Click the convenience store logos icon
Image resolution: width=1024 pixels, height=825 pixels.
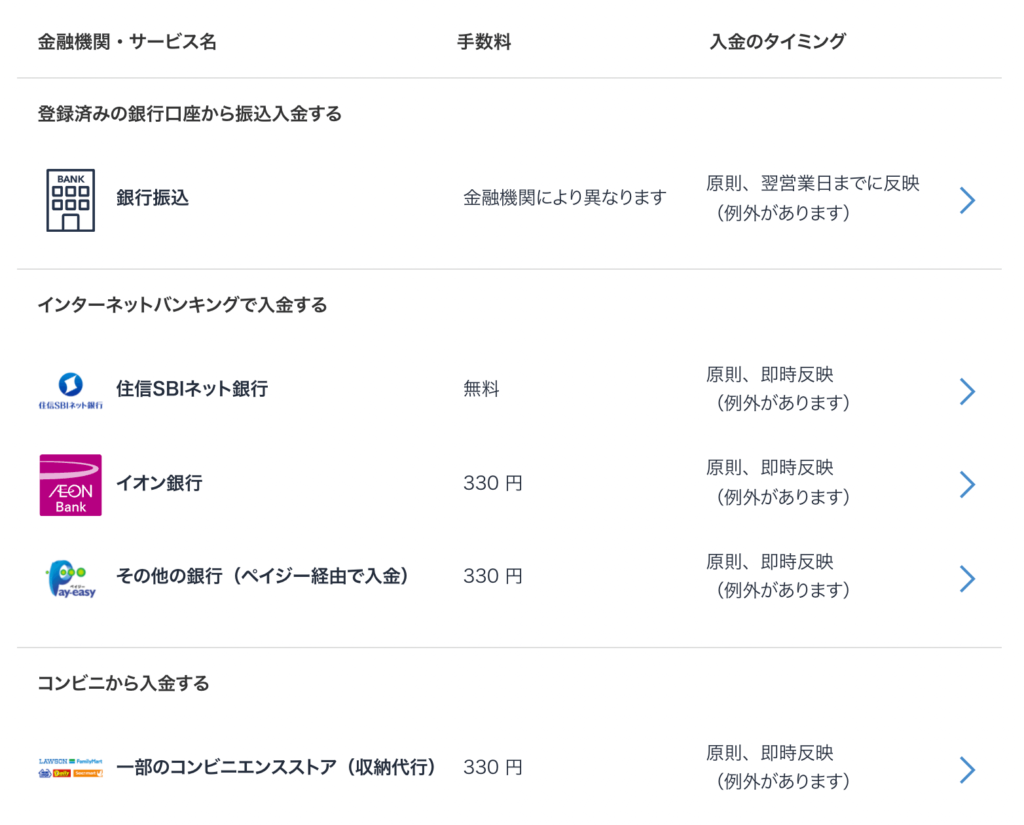(x=71, y=768)
